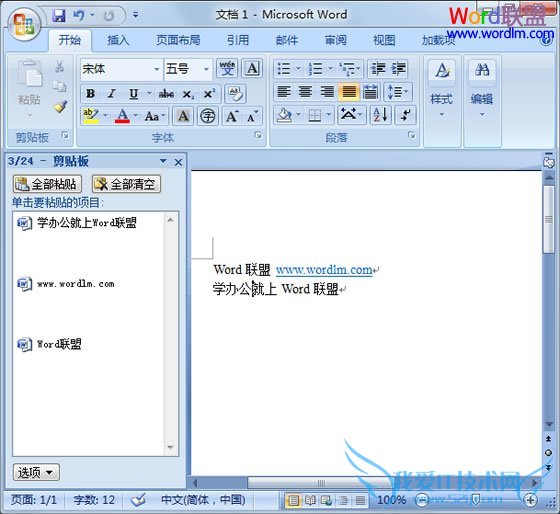Image resolution: width=560 pixels, height=514 pixels.
Task: Click the Cut scissors icon
Action: pyautogui.click(x=59, y=66)
